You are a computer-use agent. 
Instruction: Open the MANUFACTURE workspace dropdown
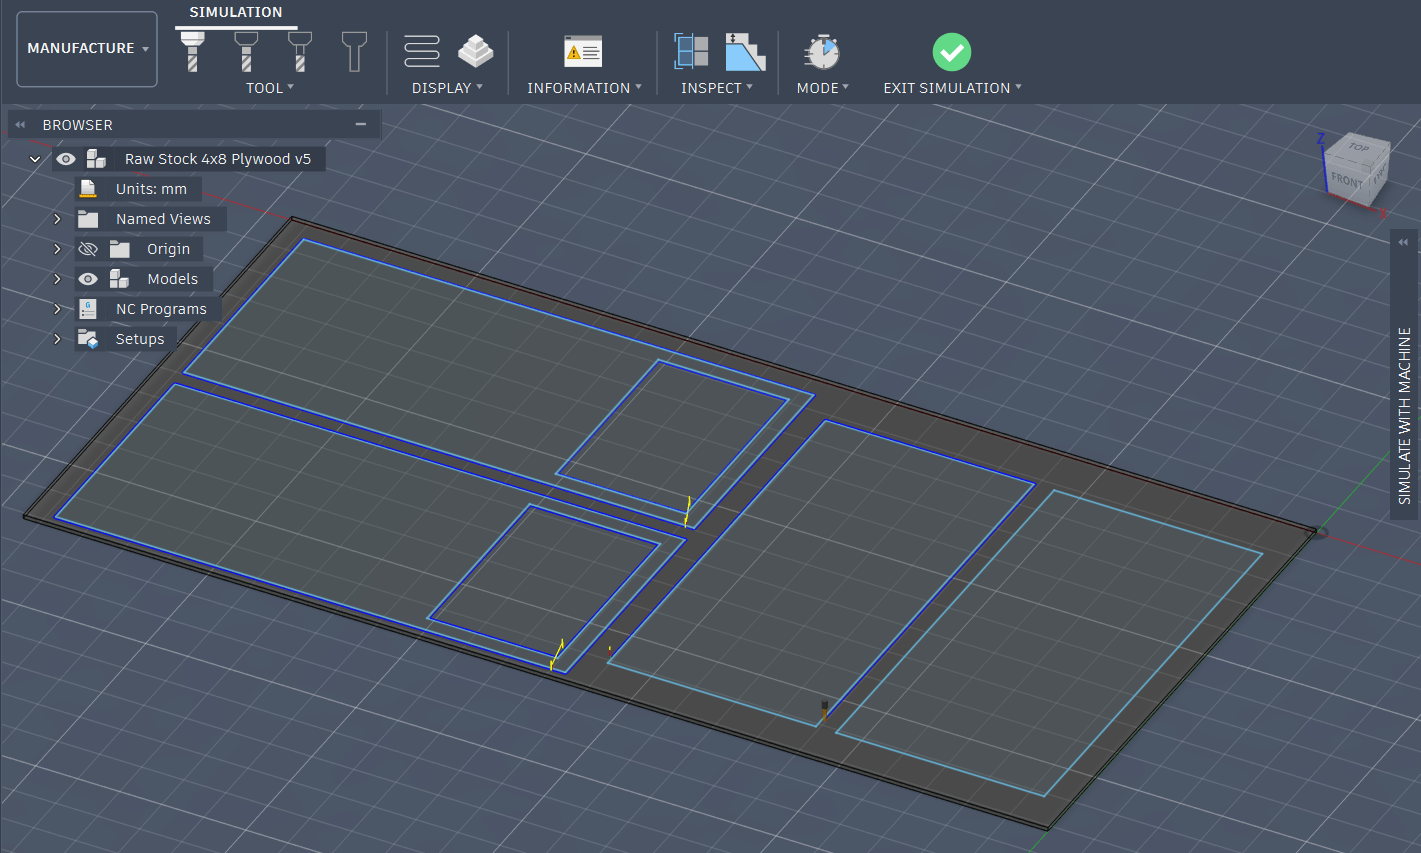87,49
